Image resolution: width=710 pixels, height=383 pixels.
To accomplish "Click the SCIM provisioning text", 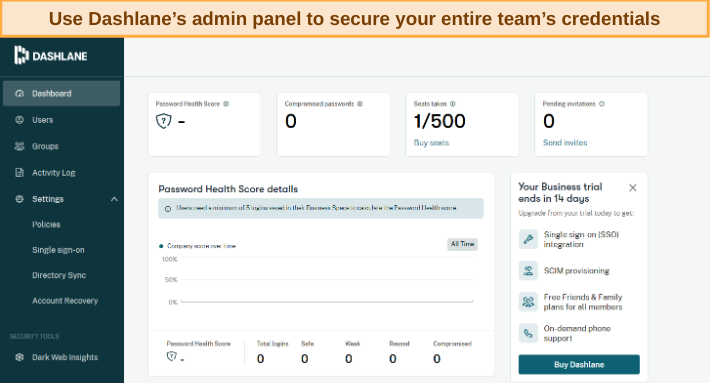I will (576, 271).
